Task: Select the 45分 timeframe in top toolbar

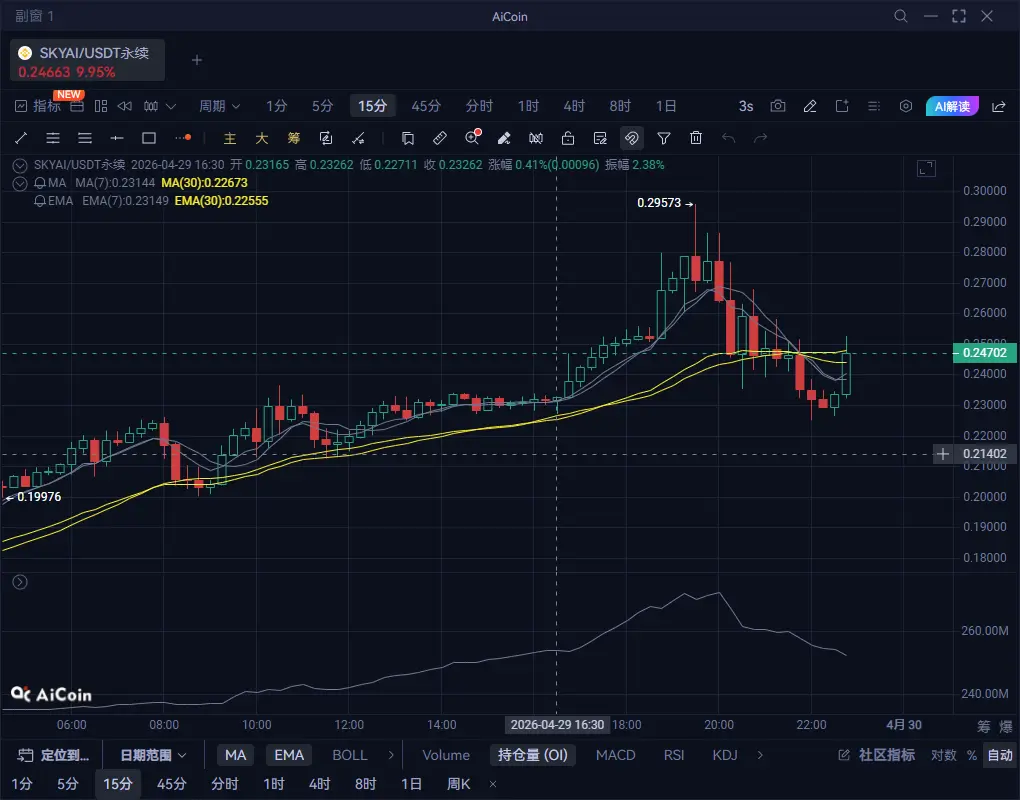Action: pyautogui.click(x=426, y=106)
